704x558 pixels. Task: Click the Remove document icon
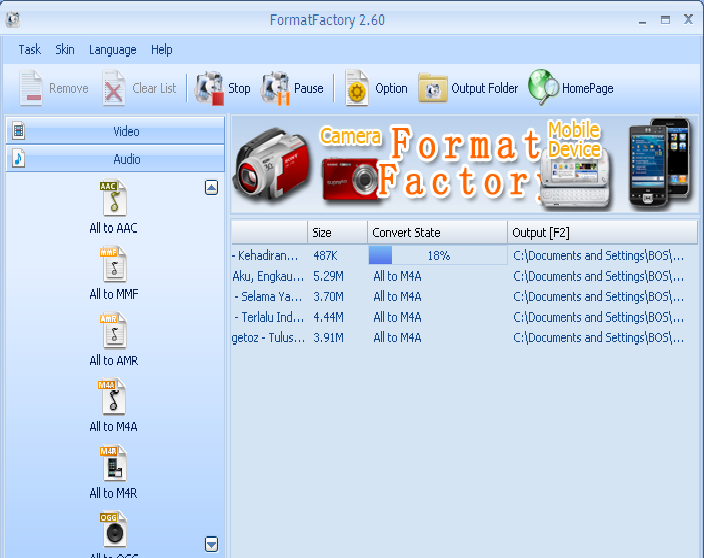(x=31, y=88)
